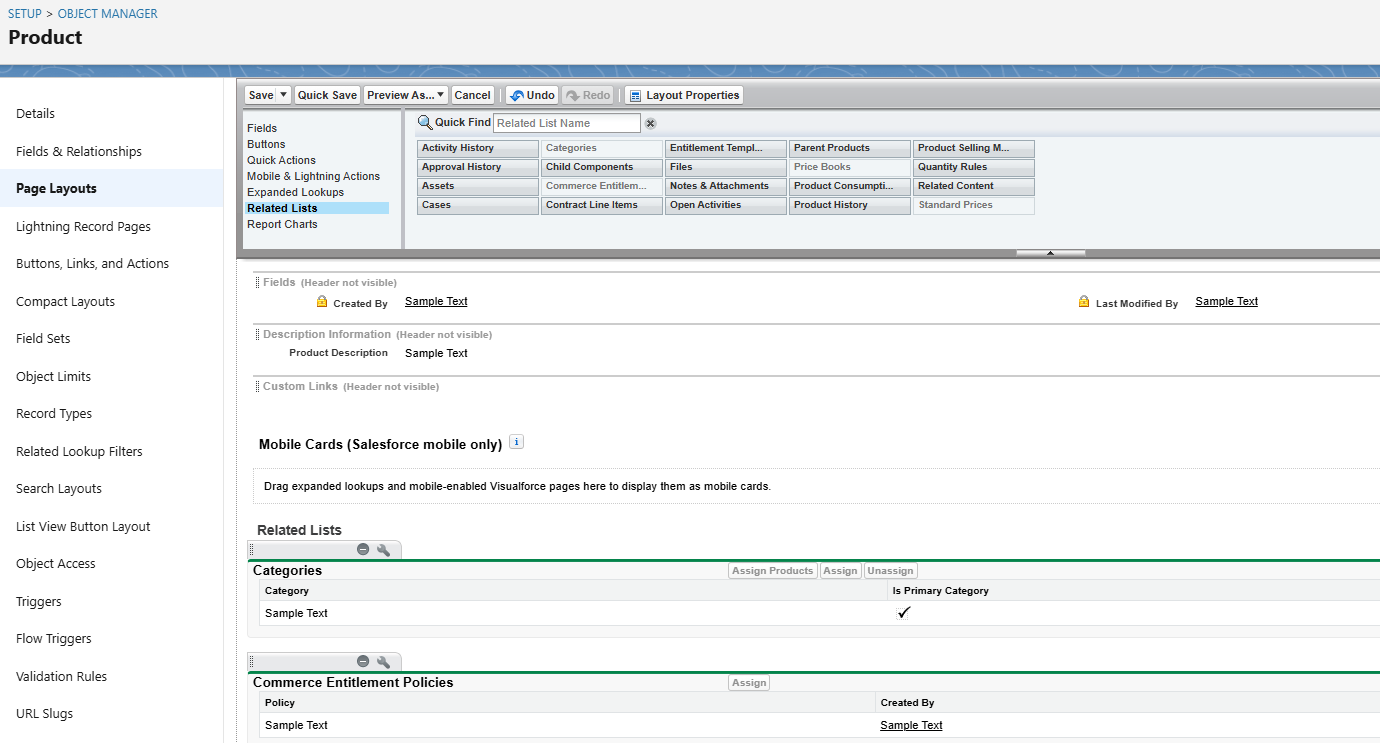Click the Mobile Cards info icon
Viewport: 1380px width, 743px height.
point(517,442)
